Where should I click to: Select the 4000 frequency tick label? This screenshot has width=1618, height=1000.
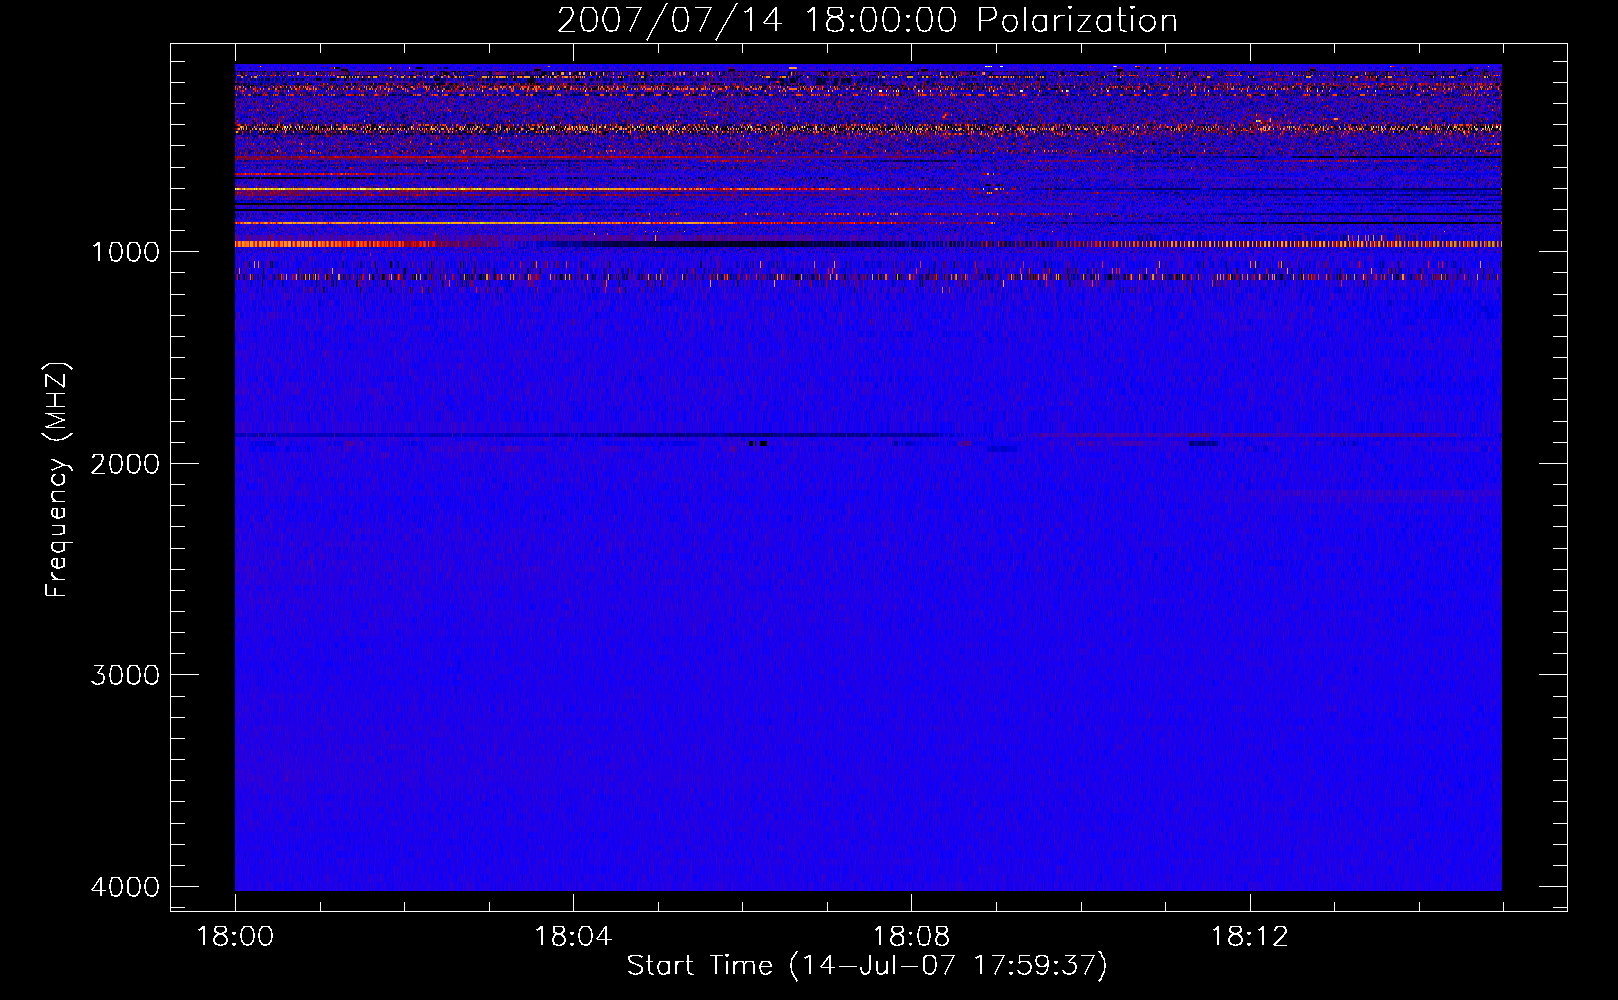point(126,887)
